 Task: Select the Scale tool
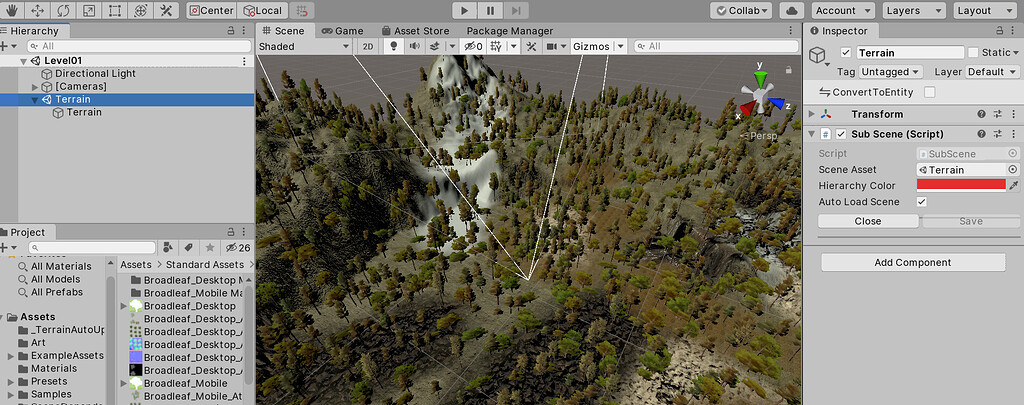click(x=89, y=10)
